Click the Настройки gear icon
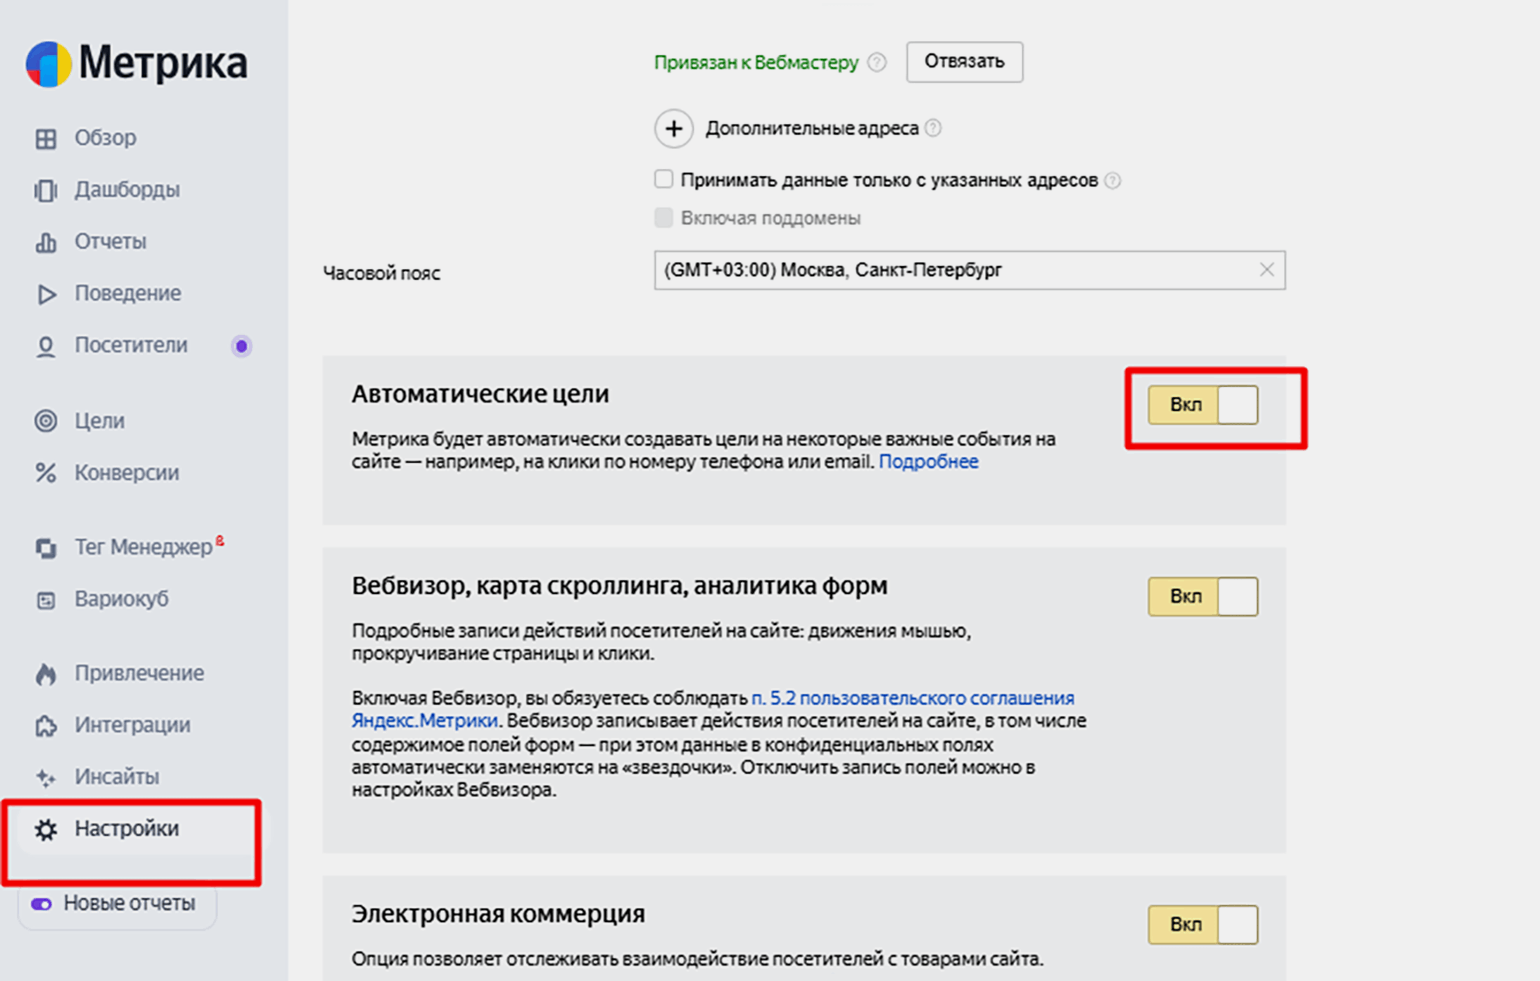1540x981 pixels. 46,830
